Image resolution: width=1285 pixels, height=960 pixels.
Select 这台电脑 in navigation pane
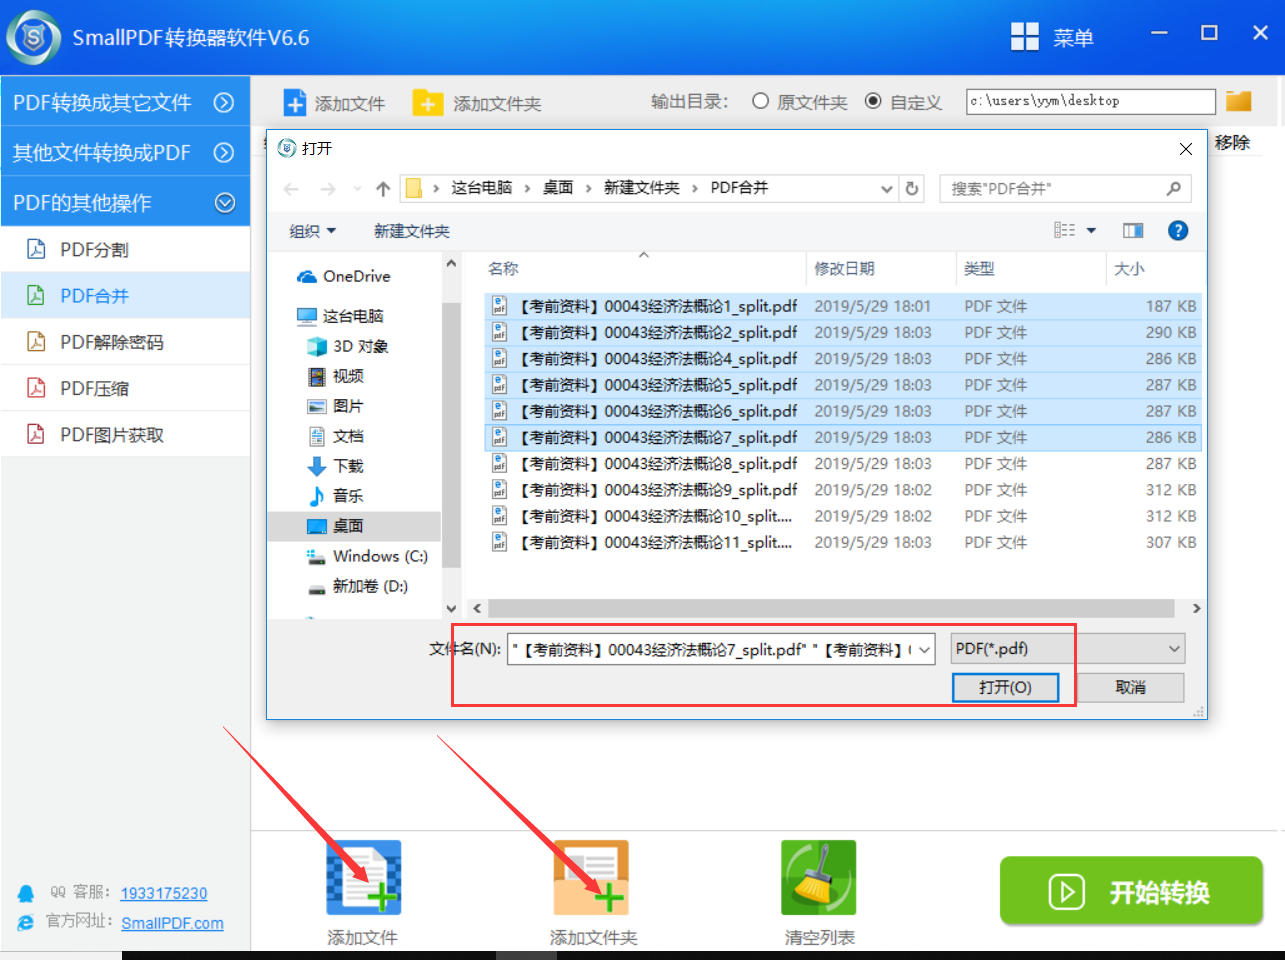[x=341, y=316]
